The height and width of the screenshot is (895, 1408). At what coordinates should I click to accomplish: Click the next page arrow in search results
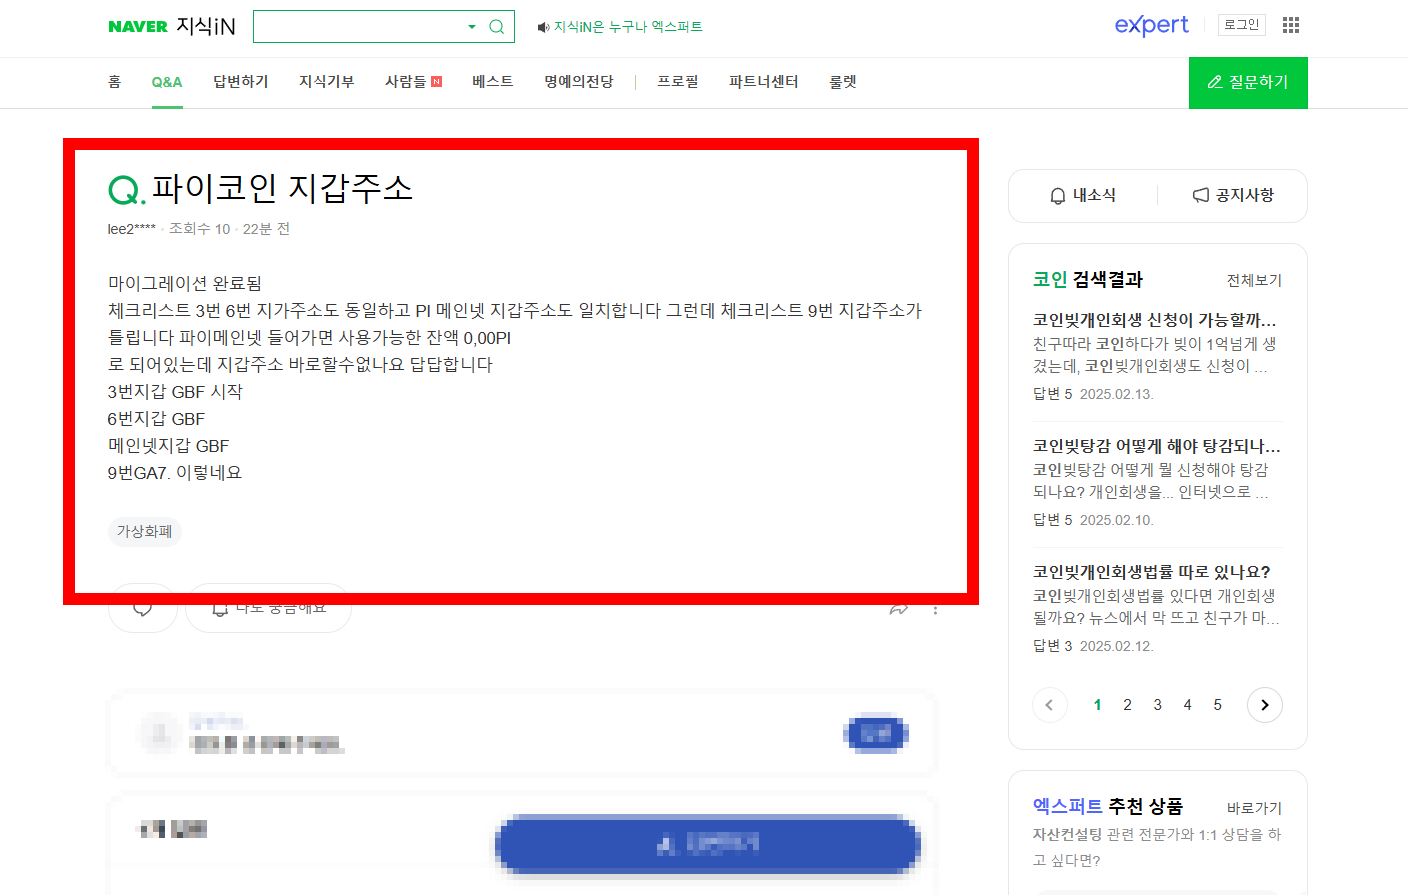(x=1265, y=705)
